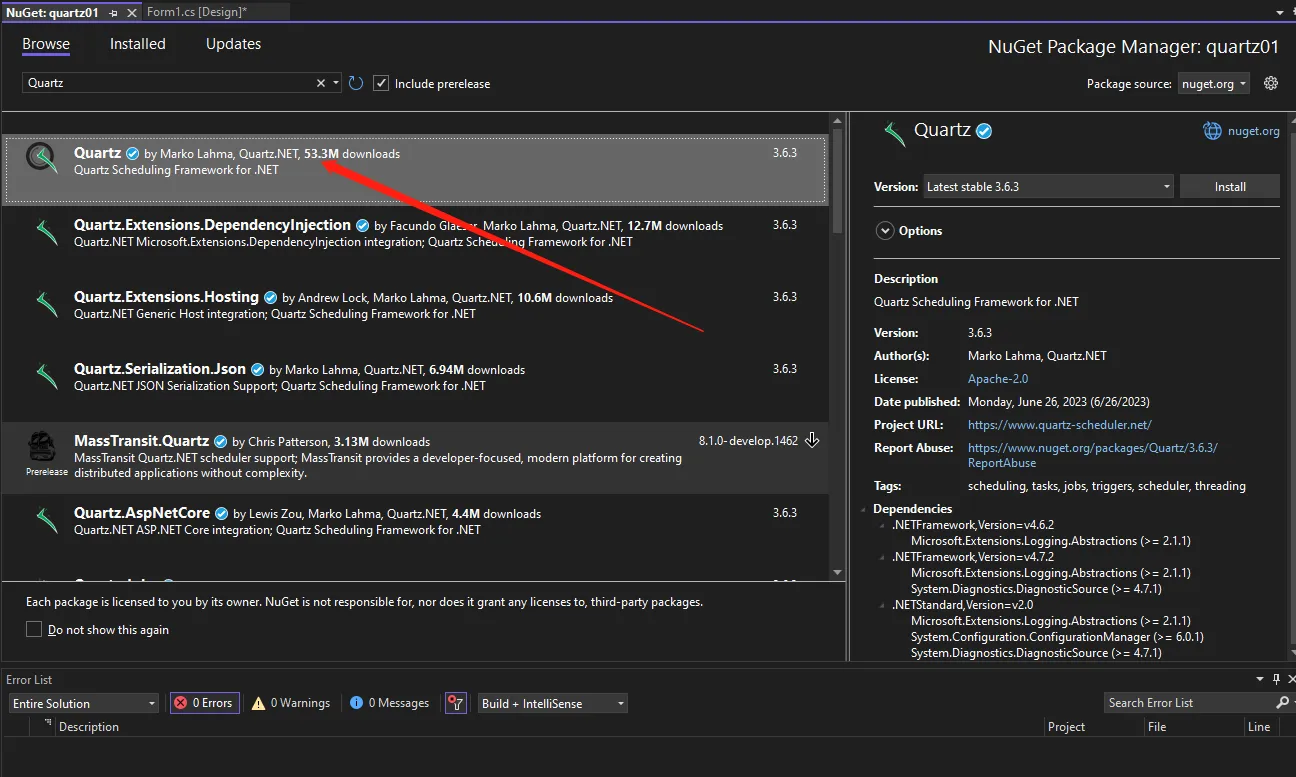The height and width of the screenshot is (777, 1296).
Task: Close the NuGet: quartz01 tab
Action: (133, 13)
